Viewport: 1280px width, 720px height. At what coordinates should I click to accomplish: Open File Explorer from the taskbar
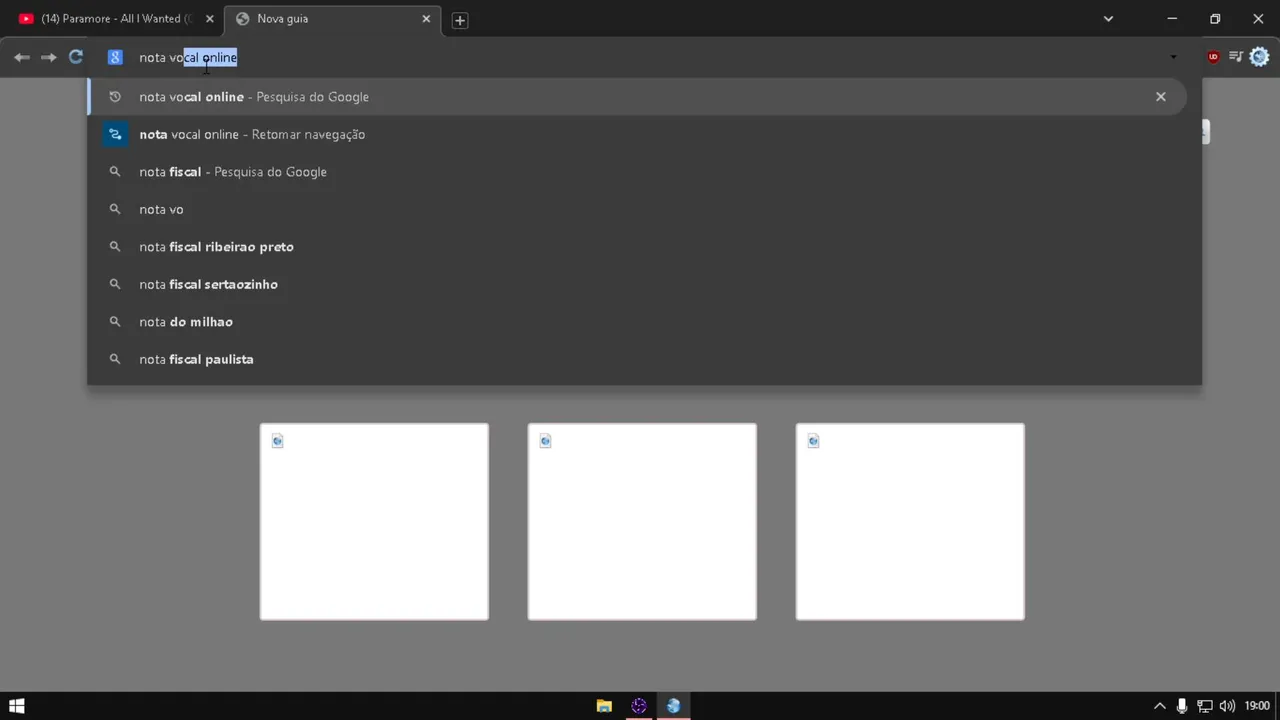[604, 706]
